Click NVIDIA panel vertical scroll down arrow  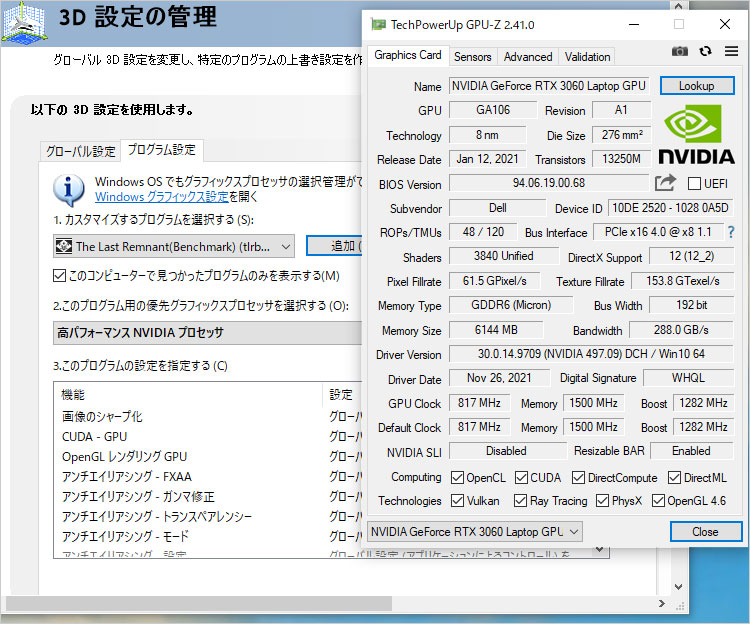coord(678,587)
